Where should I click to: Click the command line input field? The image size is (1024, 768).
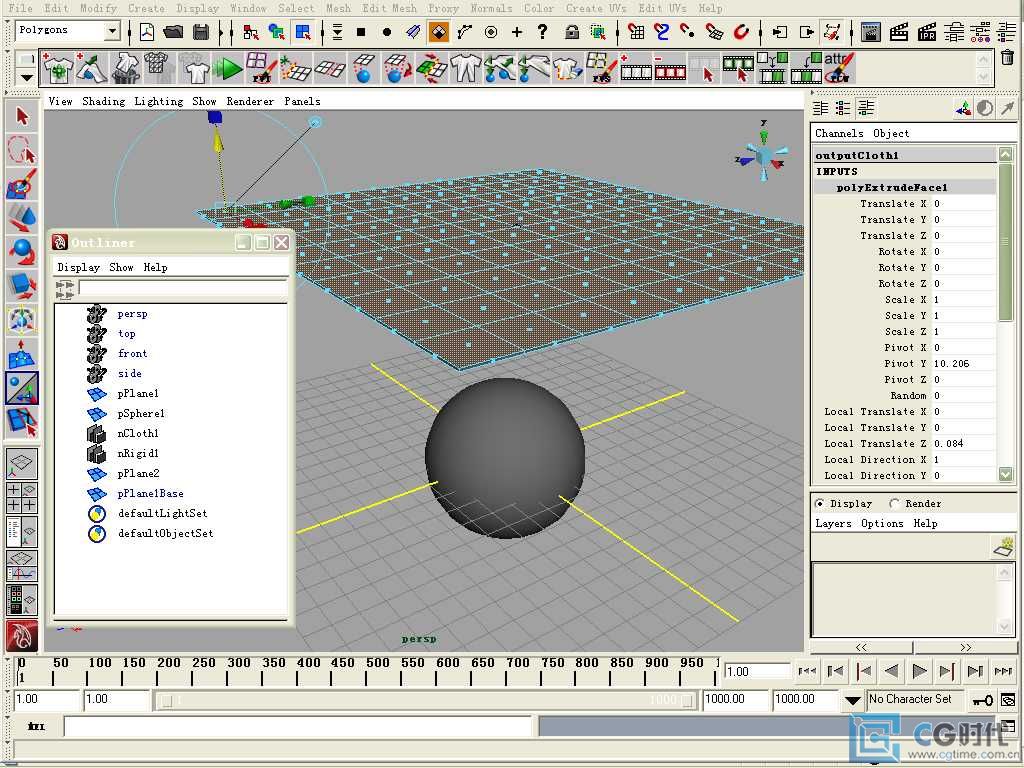(x=298, y=726)
